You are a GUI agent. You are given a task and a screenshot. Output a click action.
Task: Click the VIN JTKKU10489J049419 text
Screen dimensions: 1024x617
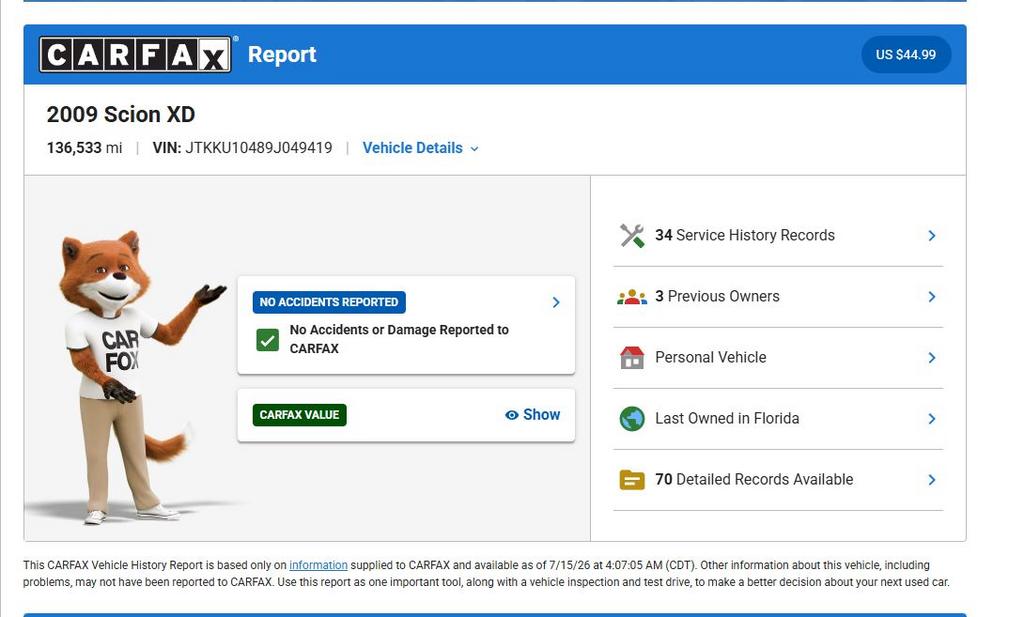coord(242,148)
